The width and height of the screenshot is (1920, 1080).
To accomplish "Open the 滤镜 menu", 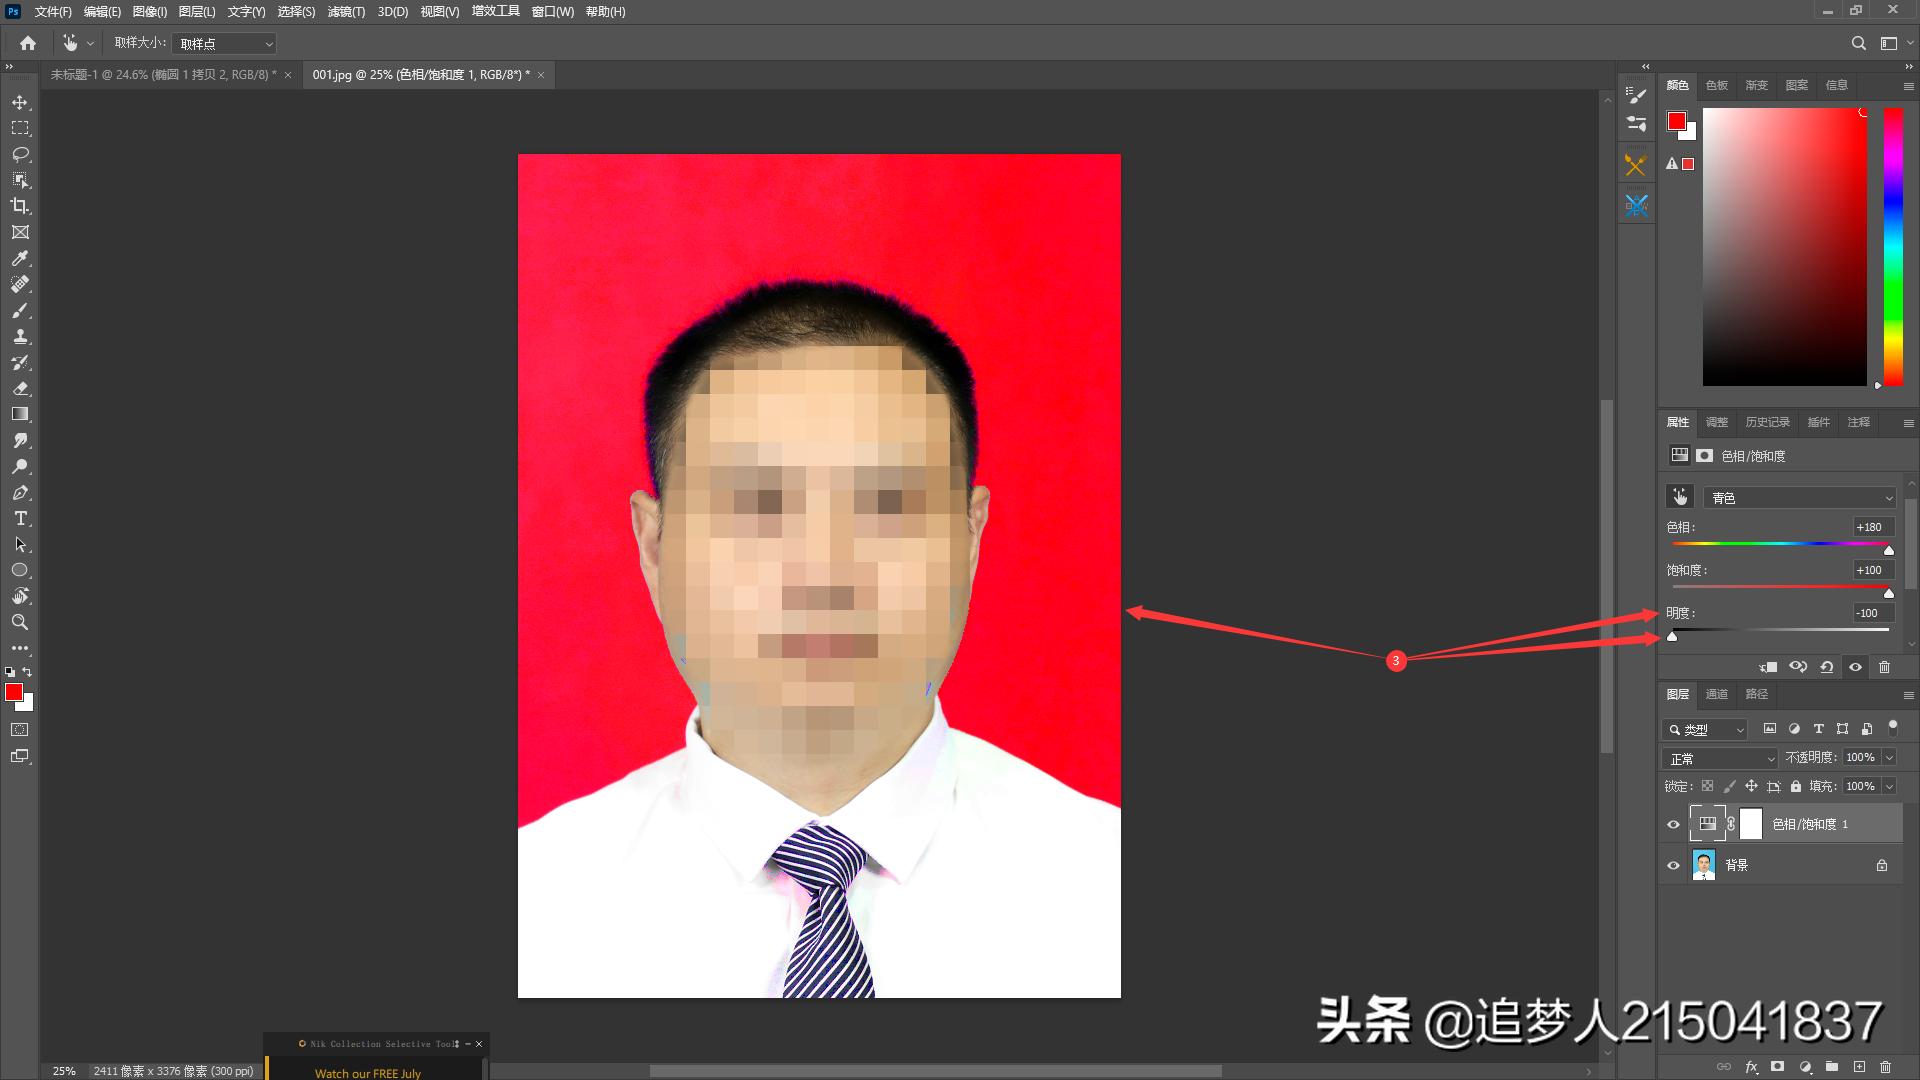I will (346, 12).
